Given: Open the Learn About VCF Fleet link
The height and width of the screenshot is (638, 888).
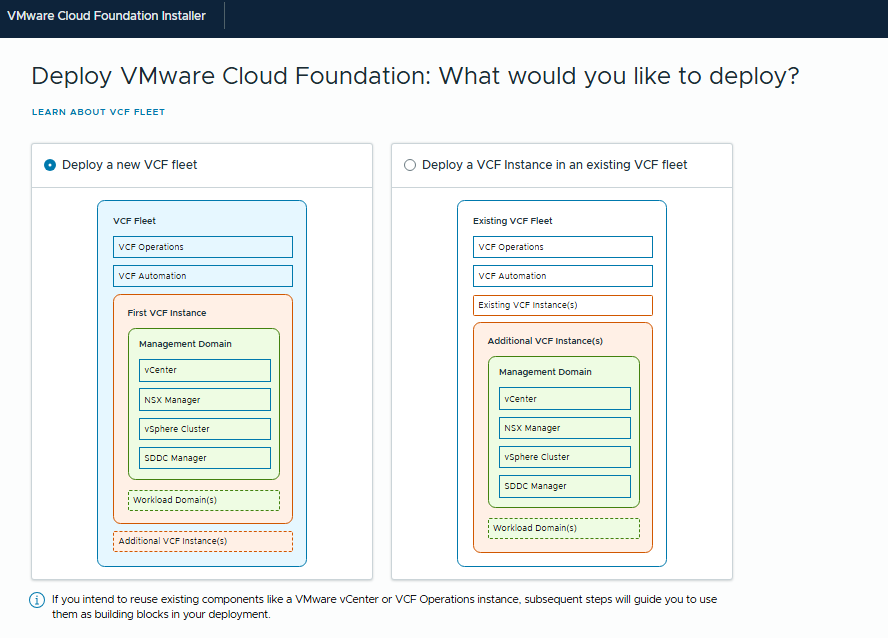Looking at the screenshot, I should coord(98,112).
